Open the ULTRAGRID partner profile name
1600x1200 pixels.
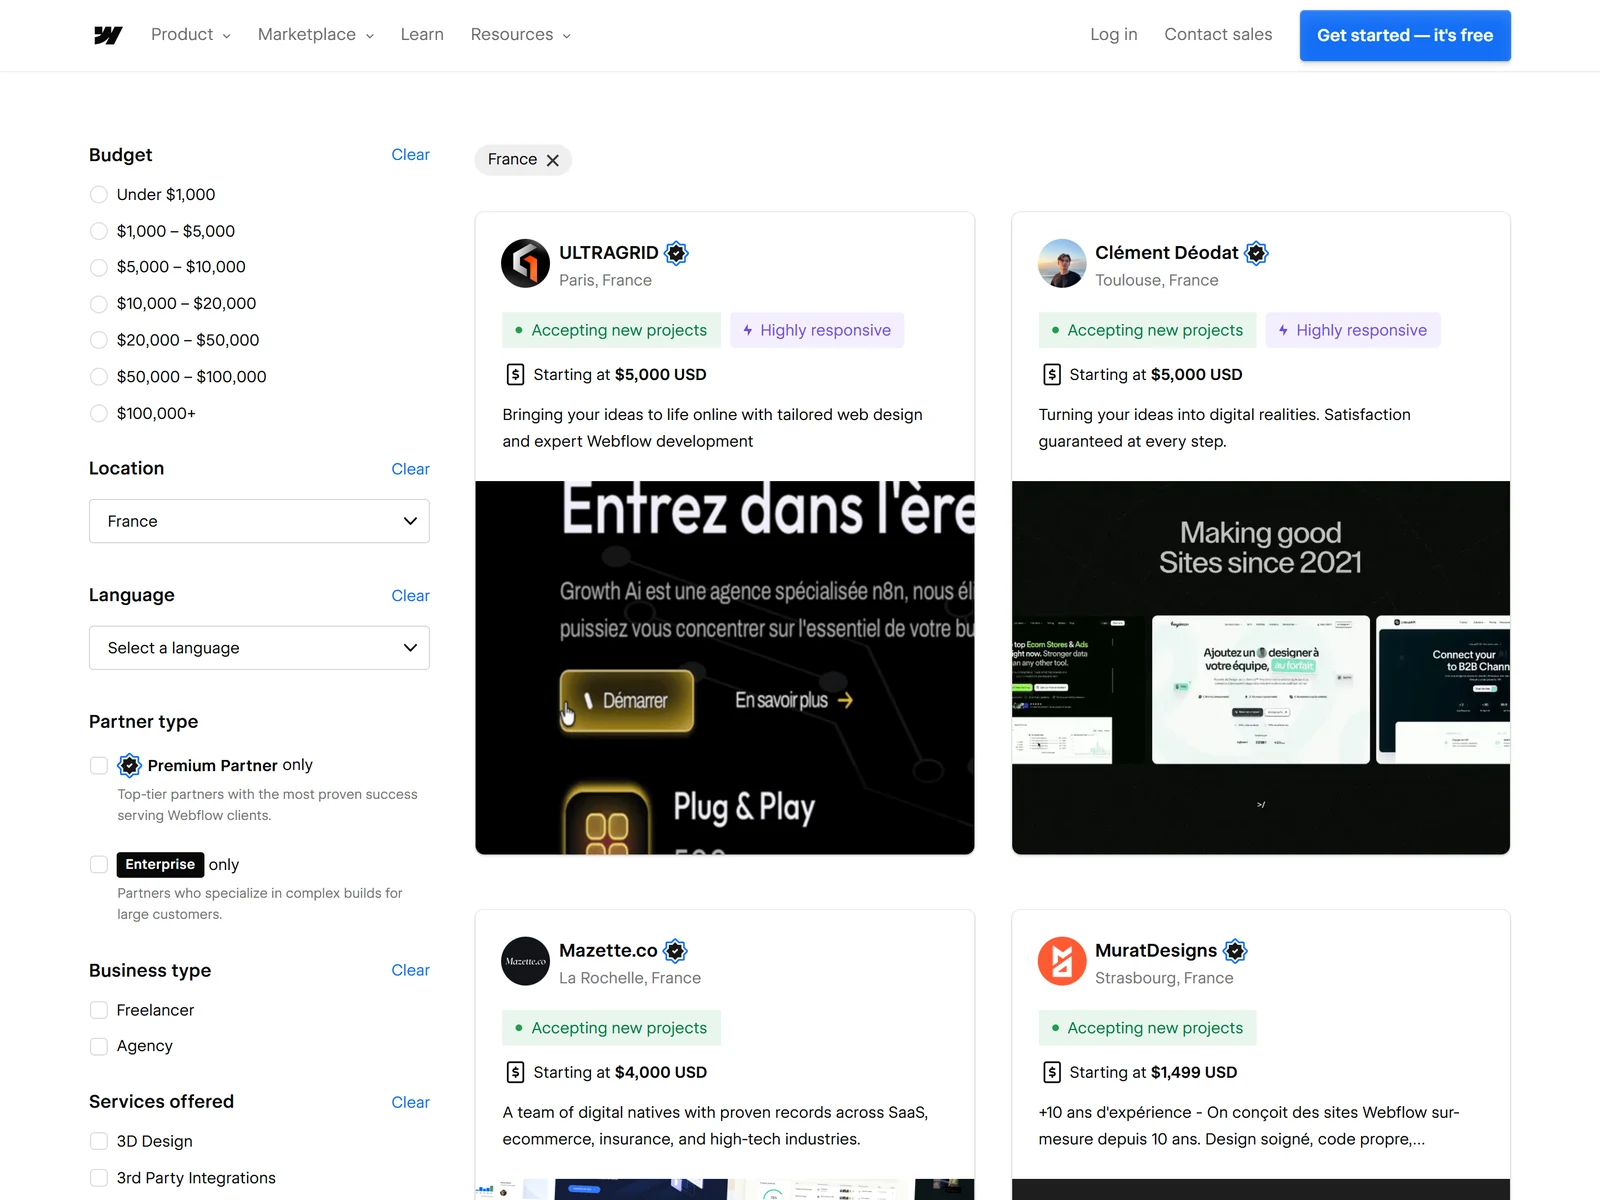608,253
